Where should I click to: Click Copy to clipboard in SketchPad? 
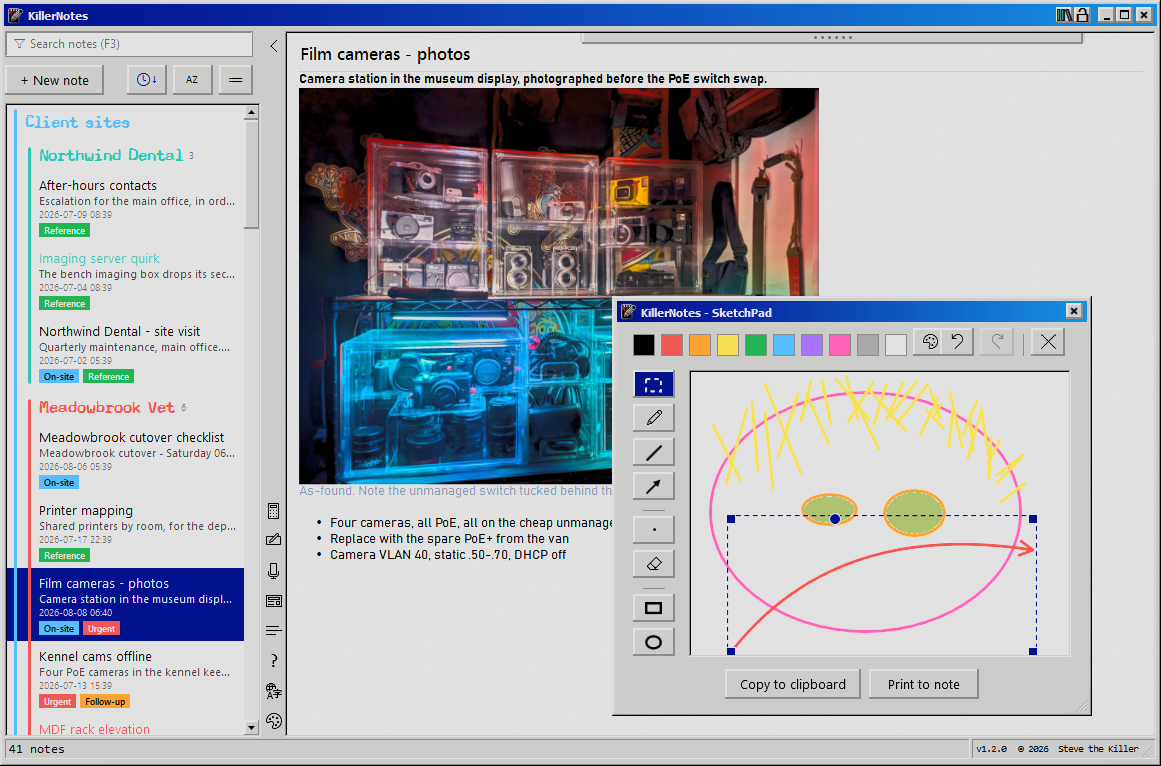pyautogui.click(x=792, y=684)
